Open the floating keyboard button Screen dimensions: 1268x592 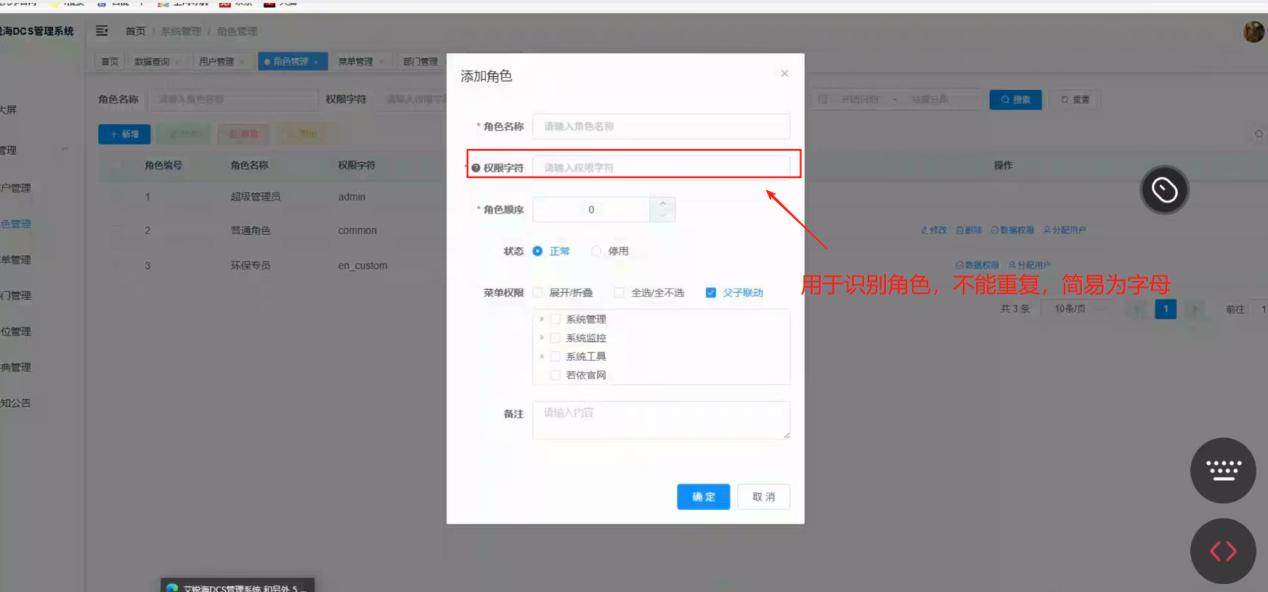pyautogui.click(x=1223, y=471)
